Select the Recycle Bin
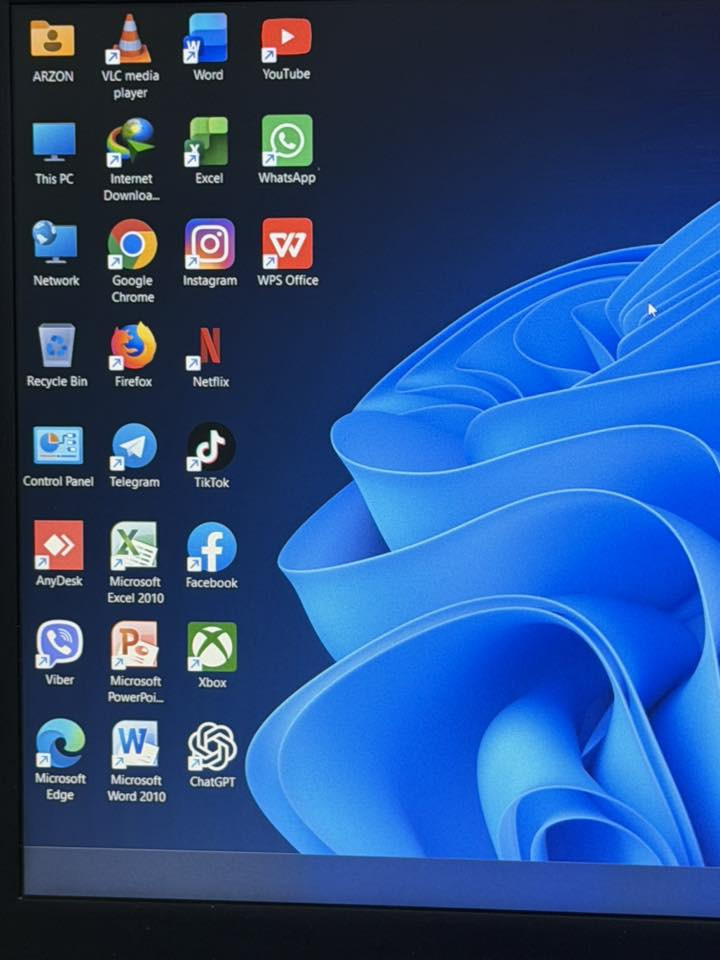The height and width of the screenshot is (960, 720). (x=56, y=345)
